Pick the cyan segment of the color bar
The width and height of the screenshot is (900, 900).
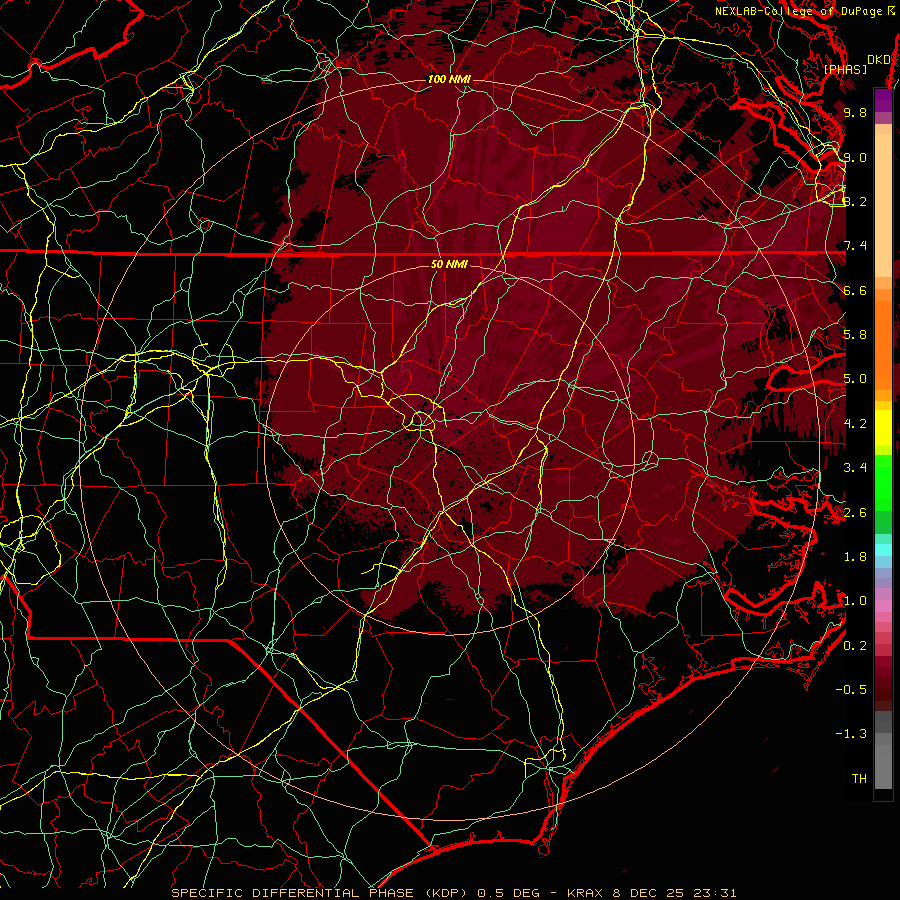click(x=883, y=550)
